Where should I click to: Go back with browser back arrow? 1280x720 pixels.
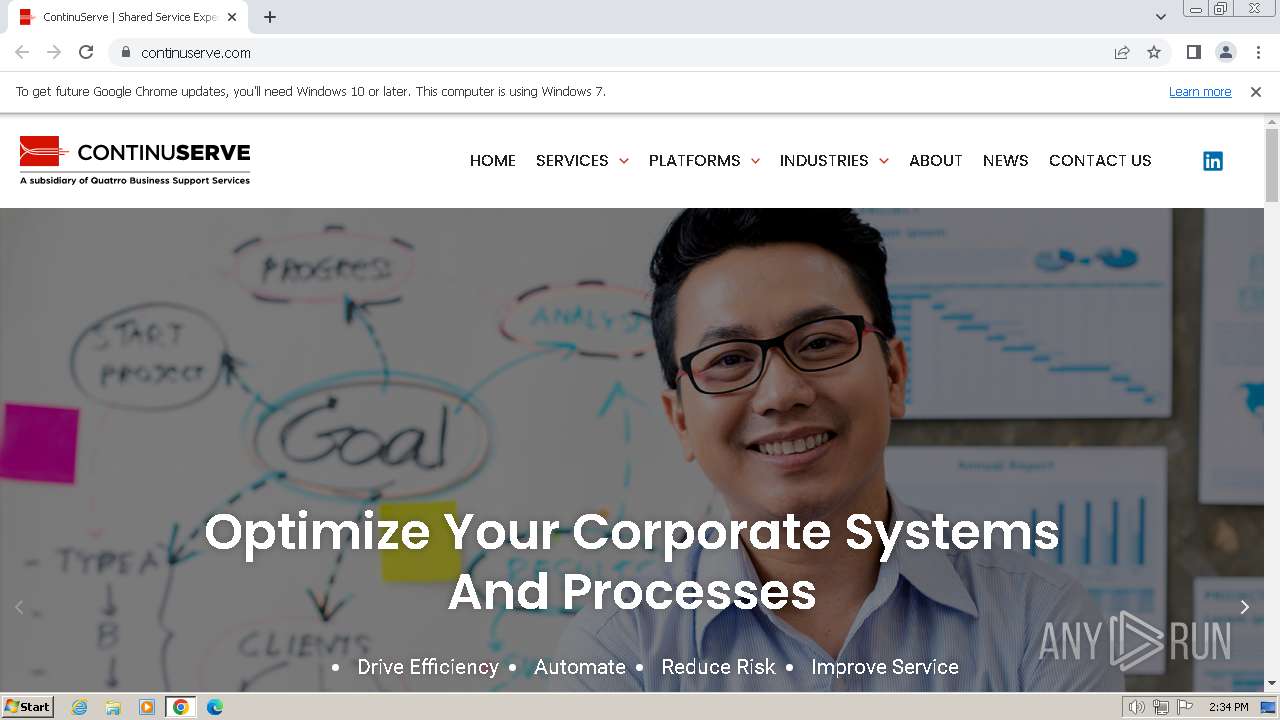point(22,52)
